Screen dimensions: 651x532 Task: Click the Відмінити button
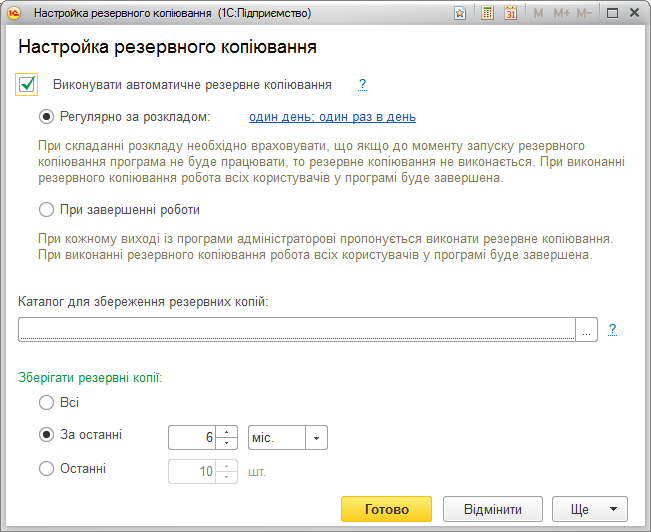click(x=493, y=509)
